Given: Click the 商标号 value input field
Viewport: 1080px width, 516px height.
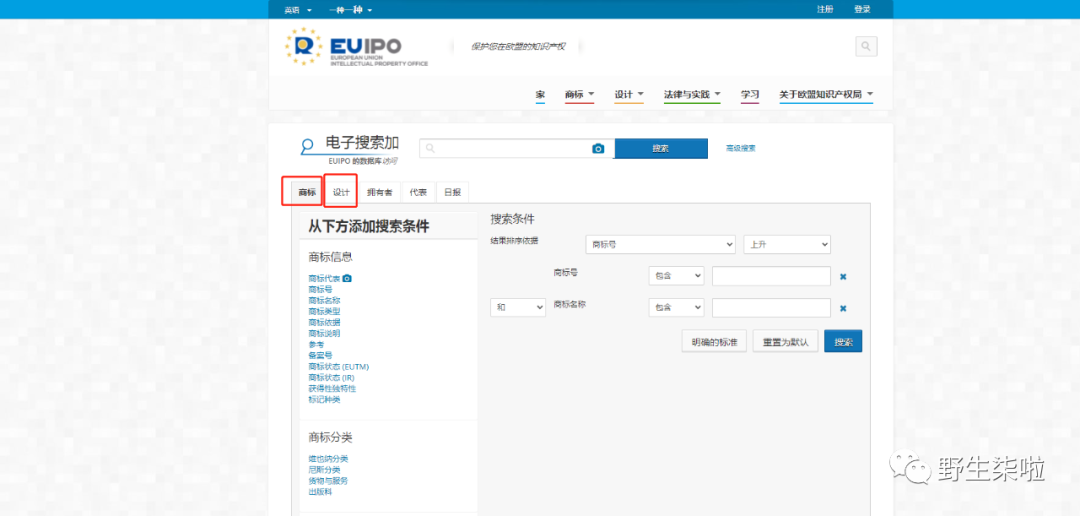Looking at the screenshot, I should tap(771, 276).
